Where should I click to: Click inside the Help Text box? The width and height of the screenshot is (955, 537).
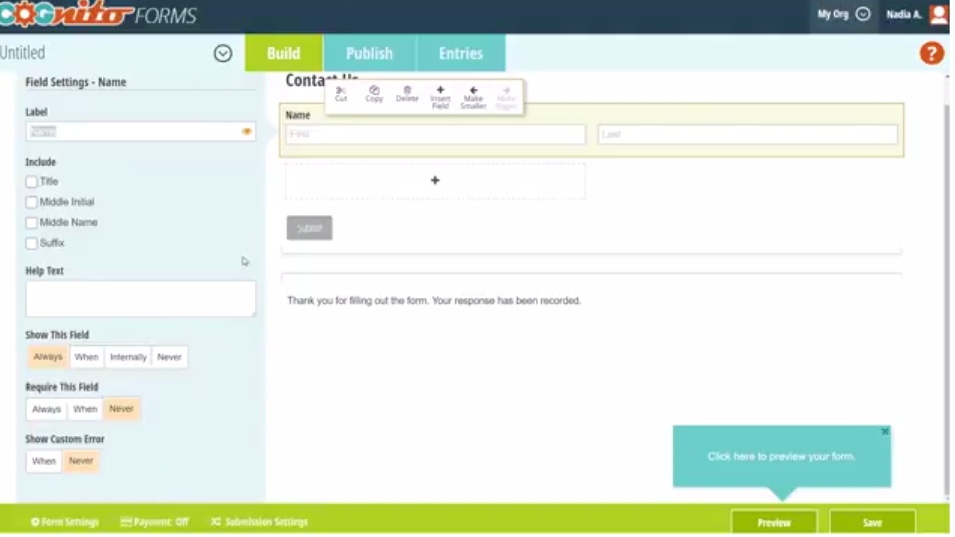(x=140, y=298)
